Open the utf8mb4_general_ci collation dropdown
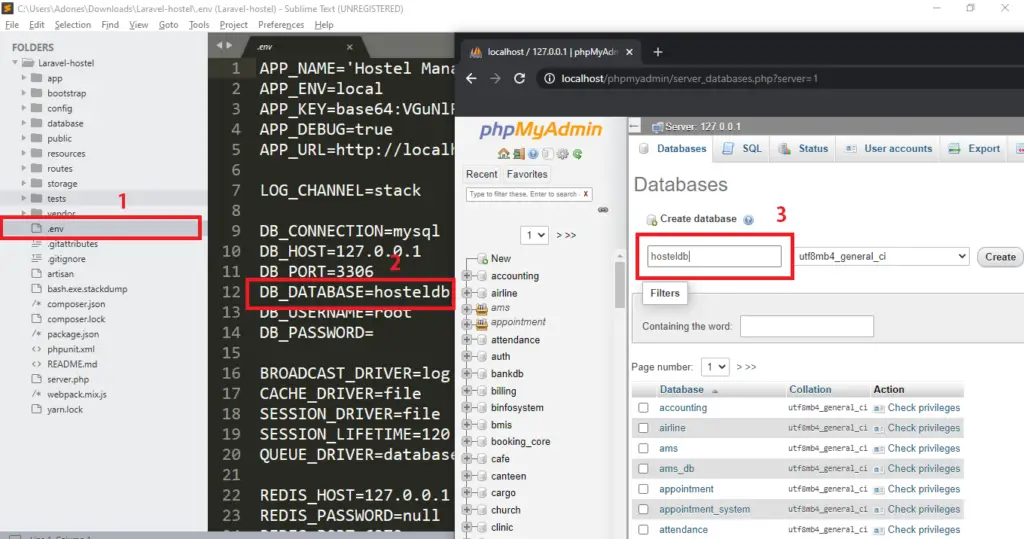1024x539 pixels. (881, 256)
